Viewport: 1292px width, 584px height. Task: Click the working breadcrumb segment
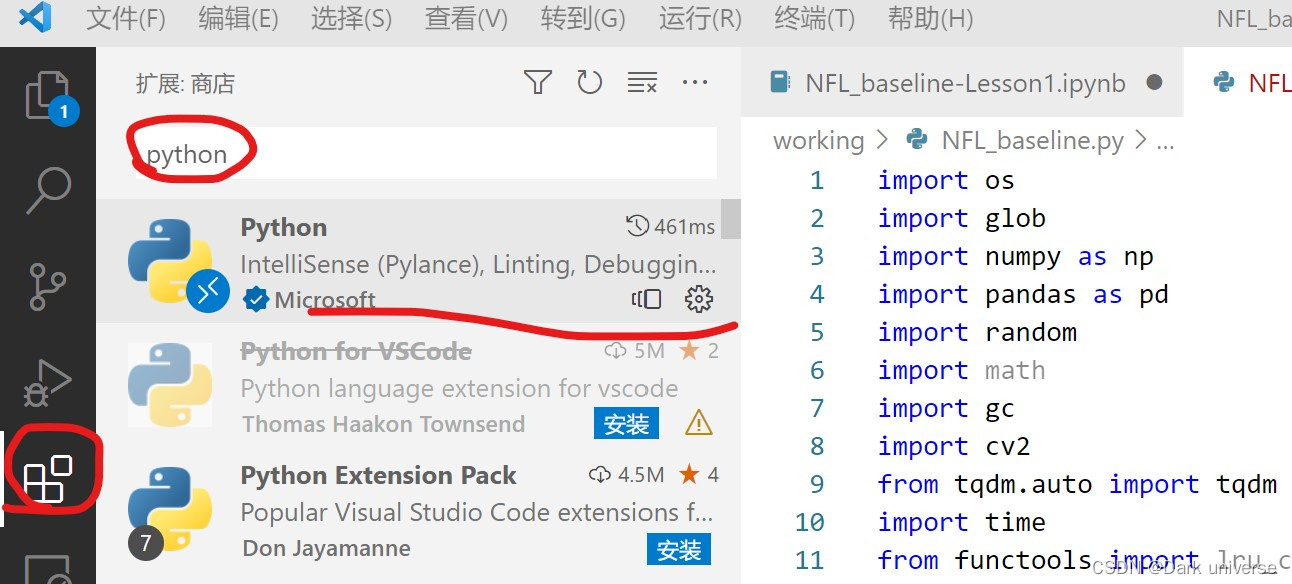(x=818, y=141)
